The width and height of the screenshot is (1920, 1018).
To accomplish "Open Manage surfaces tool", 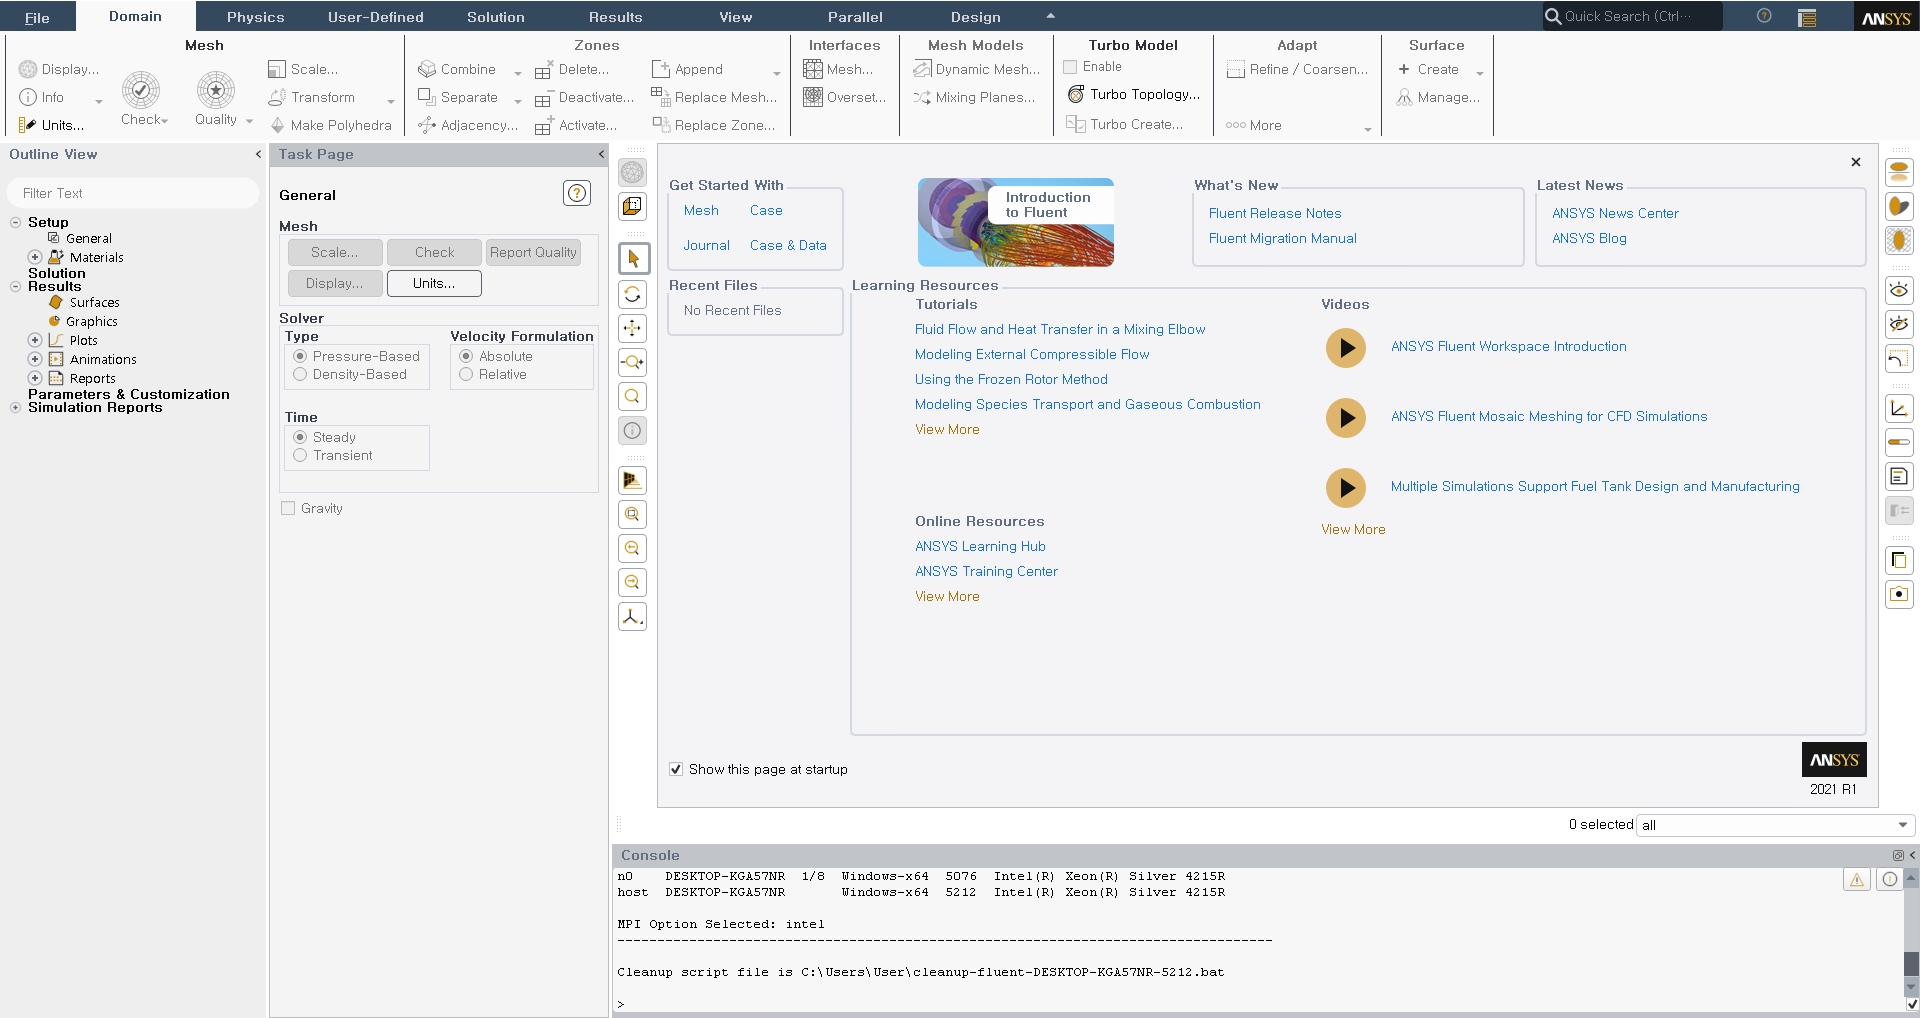I will (1438, 97).
